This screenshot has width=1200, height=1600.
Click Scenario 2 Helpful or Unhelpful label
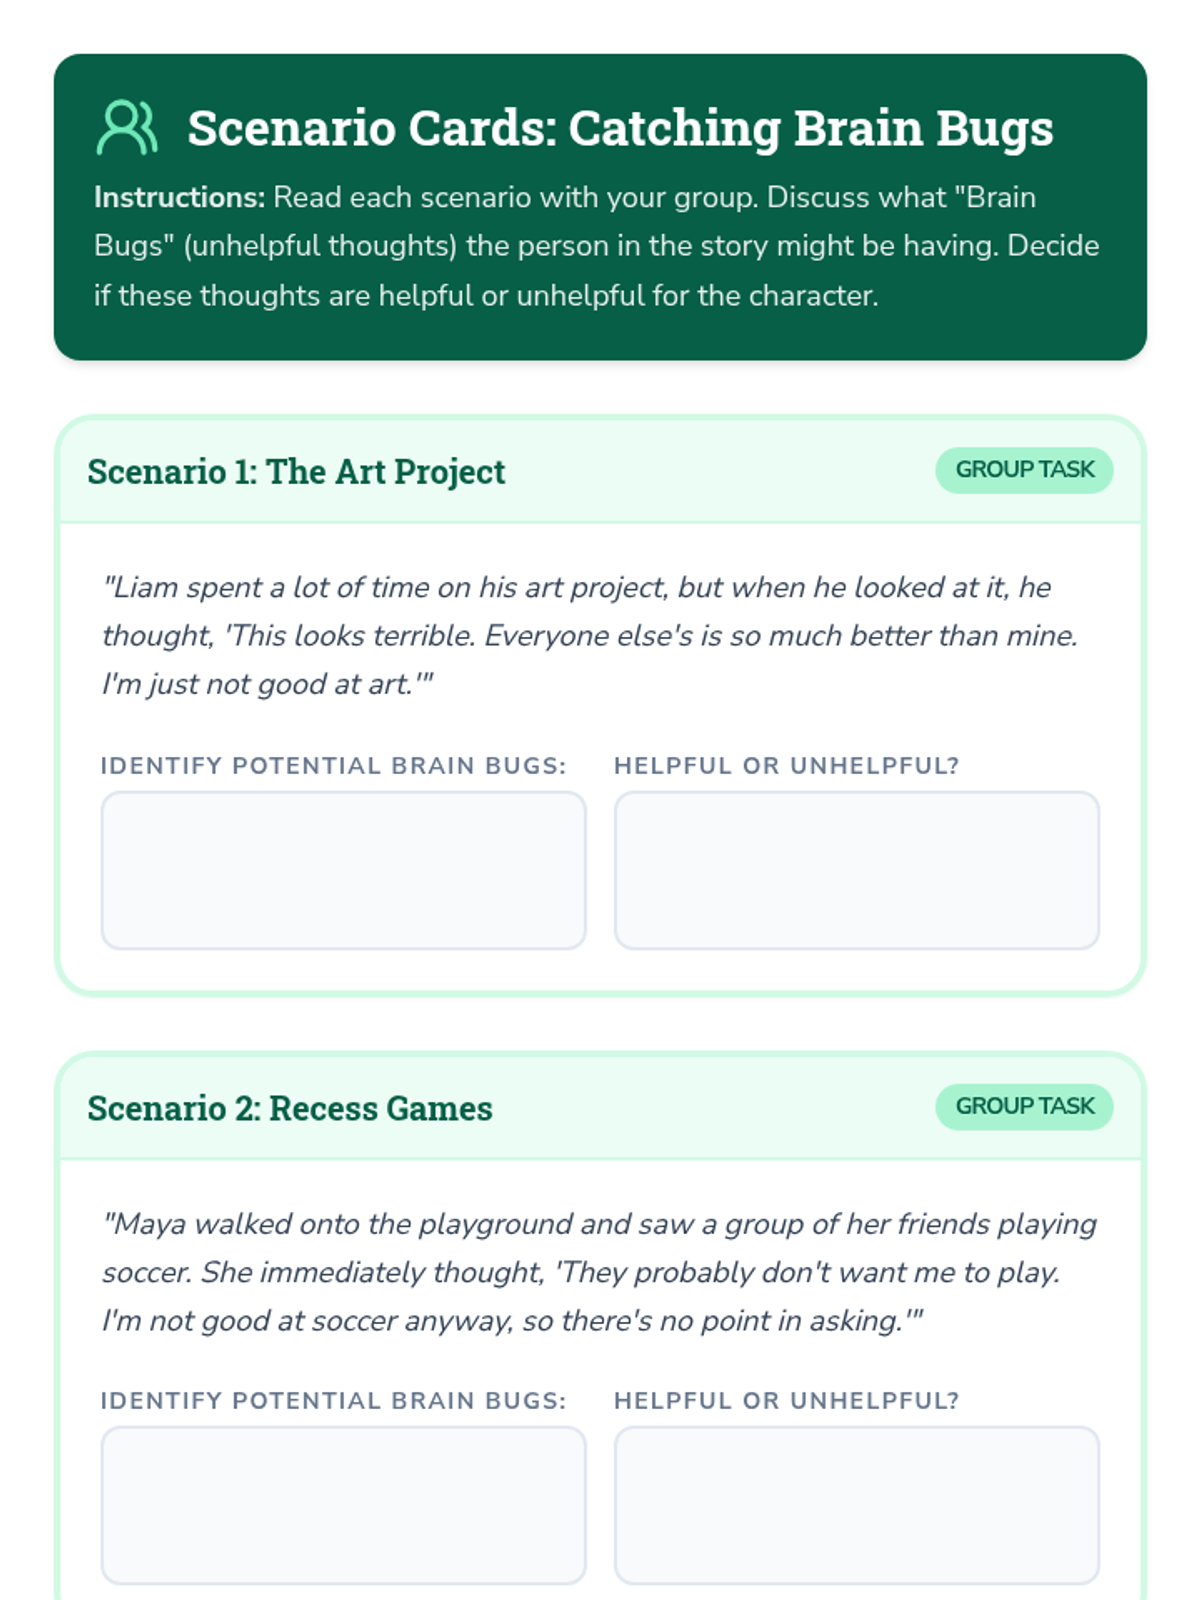coord(786,1401)
